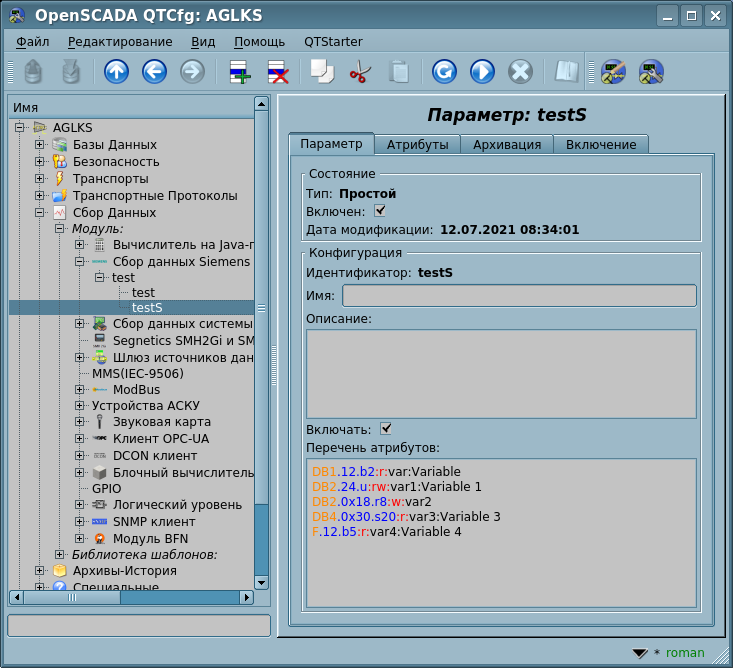Image resolution: width=733 pixels, height=668 pixels.
Task: Expand the "ModBus" module node
Action: pyautogui.click(x=80, y=389)
